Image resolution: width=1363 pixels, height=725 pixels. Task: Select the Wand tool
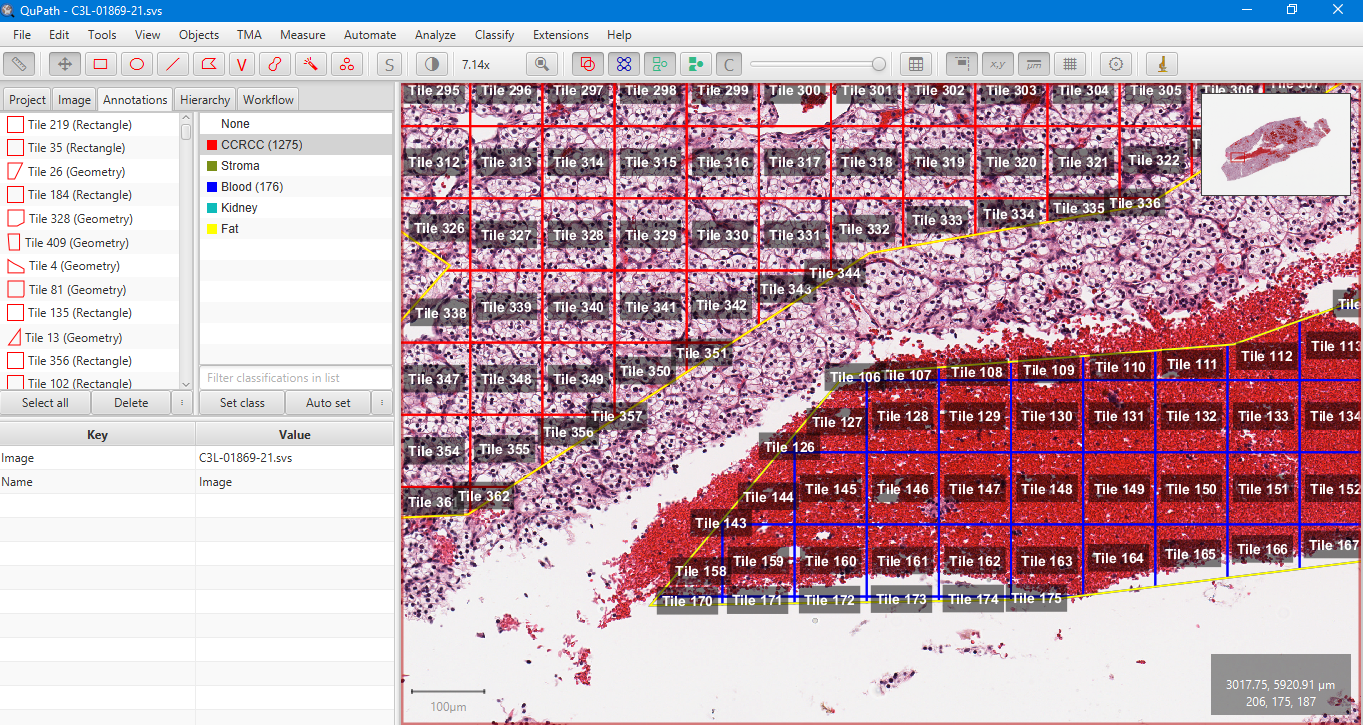[x=311, y=63]
